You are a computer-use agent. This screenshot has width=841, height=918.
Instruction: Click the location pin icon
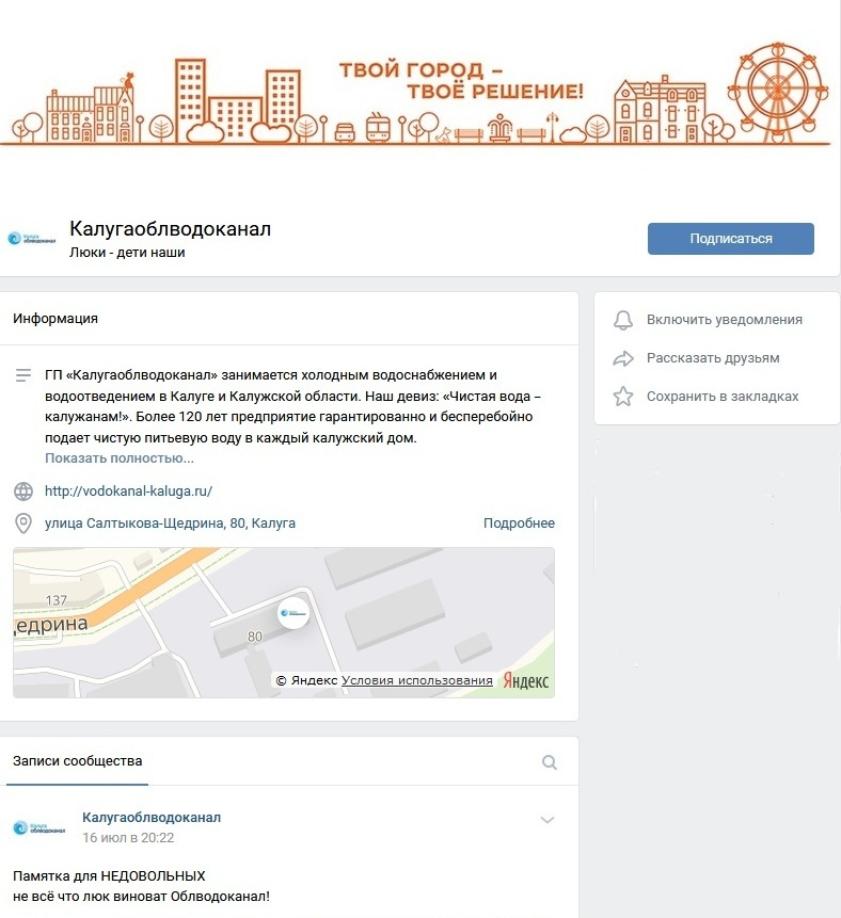(23, 523)
